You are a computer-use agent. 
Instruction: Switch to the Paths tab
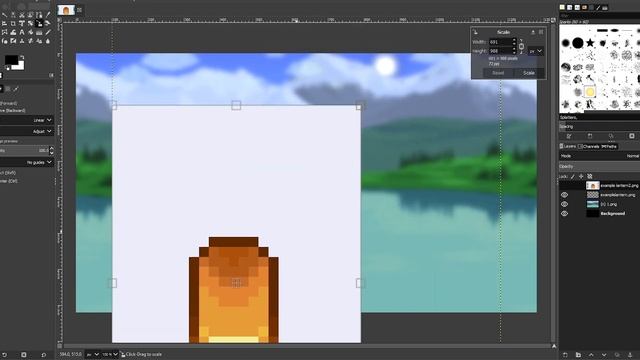point(609,146)
